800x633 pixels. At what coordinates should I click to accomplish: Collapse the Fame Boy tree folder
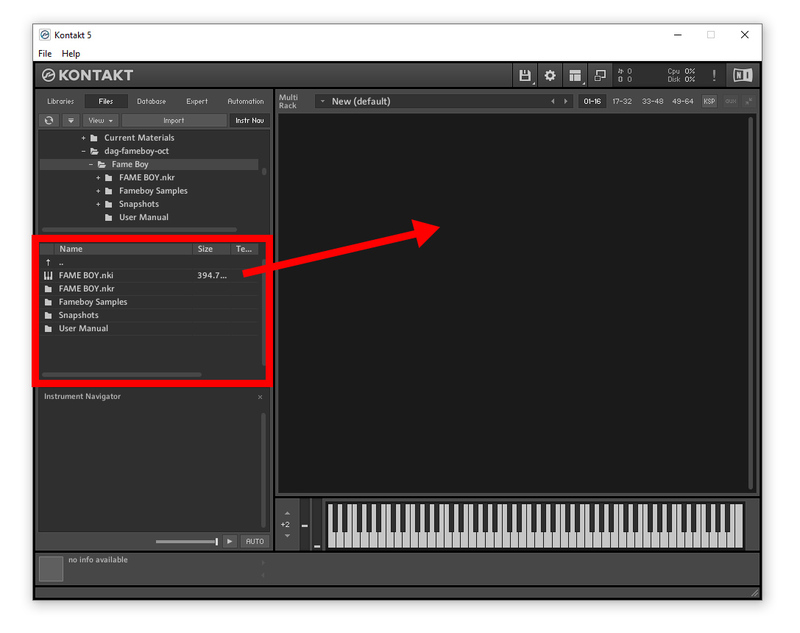pyautogui.click(x=91, y=164)
